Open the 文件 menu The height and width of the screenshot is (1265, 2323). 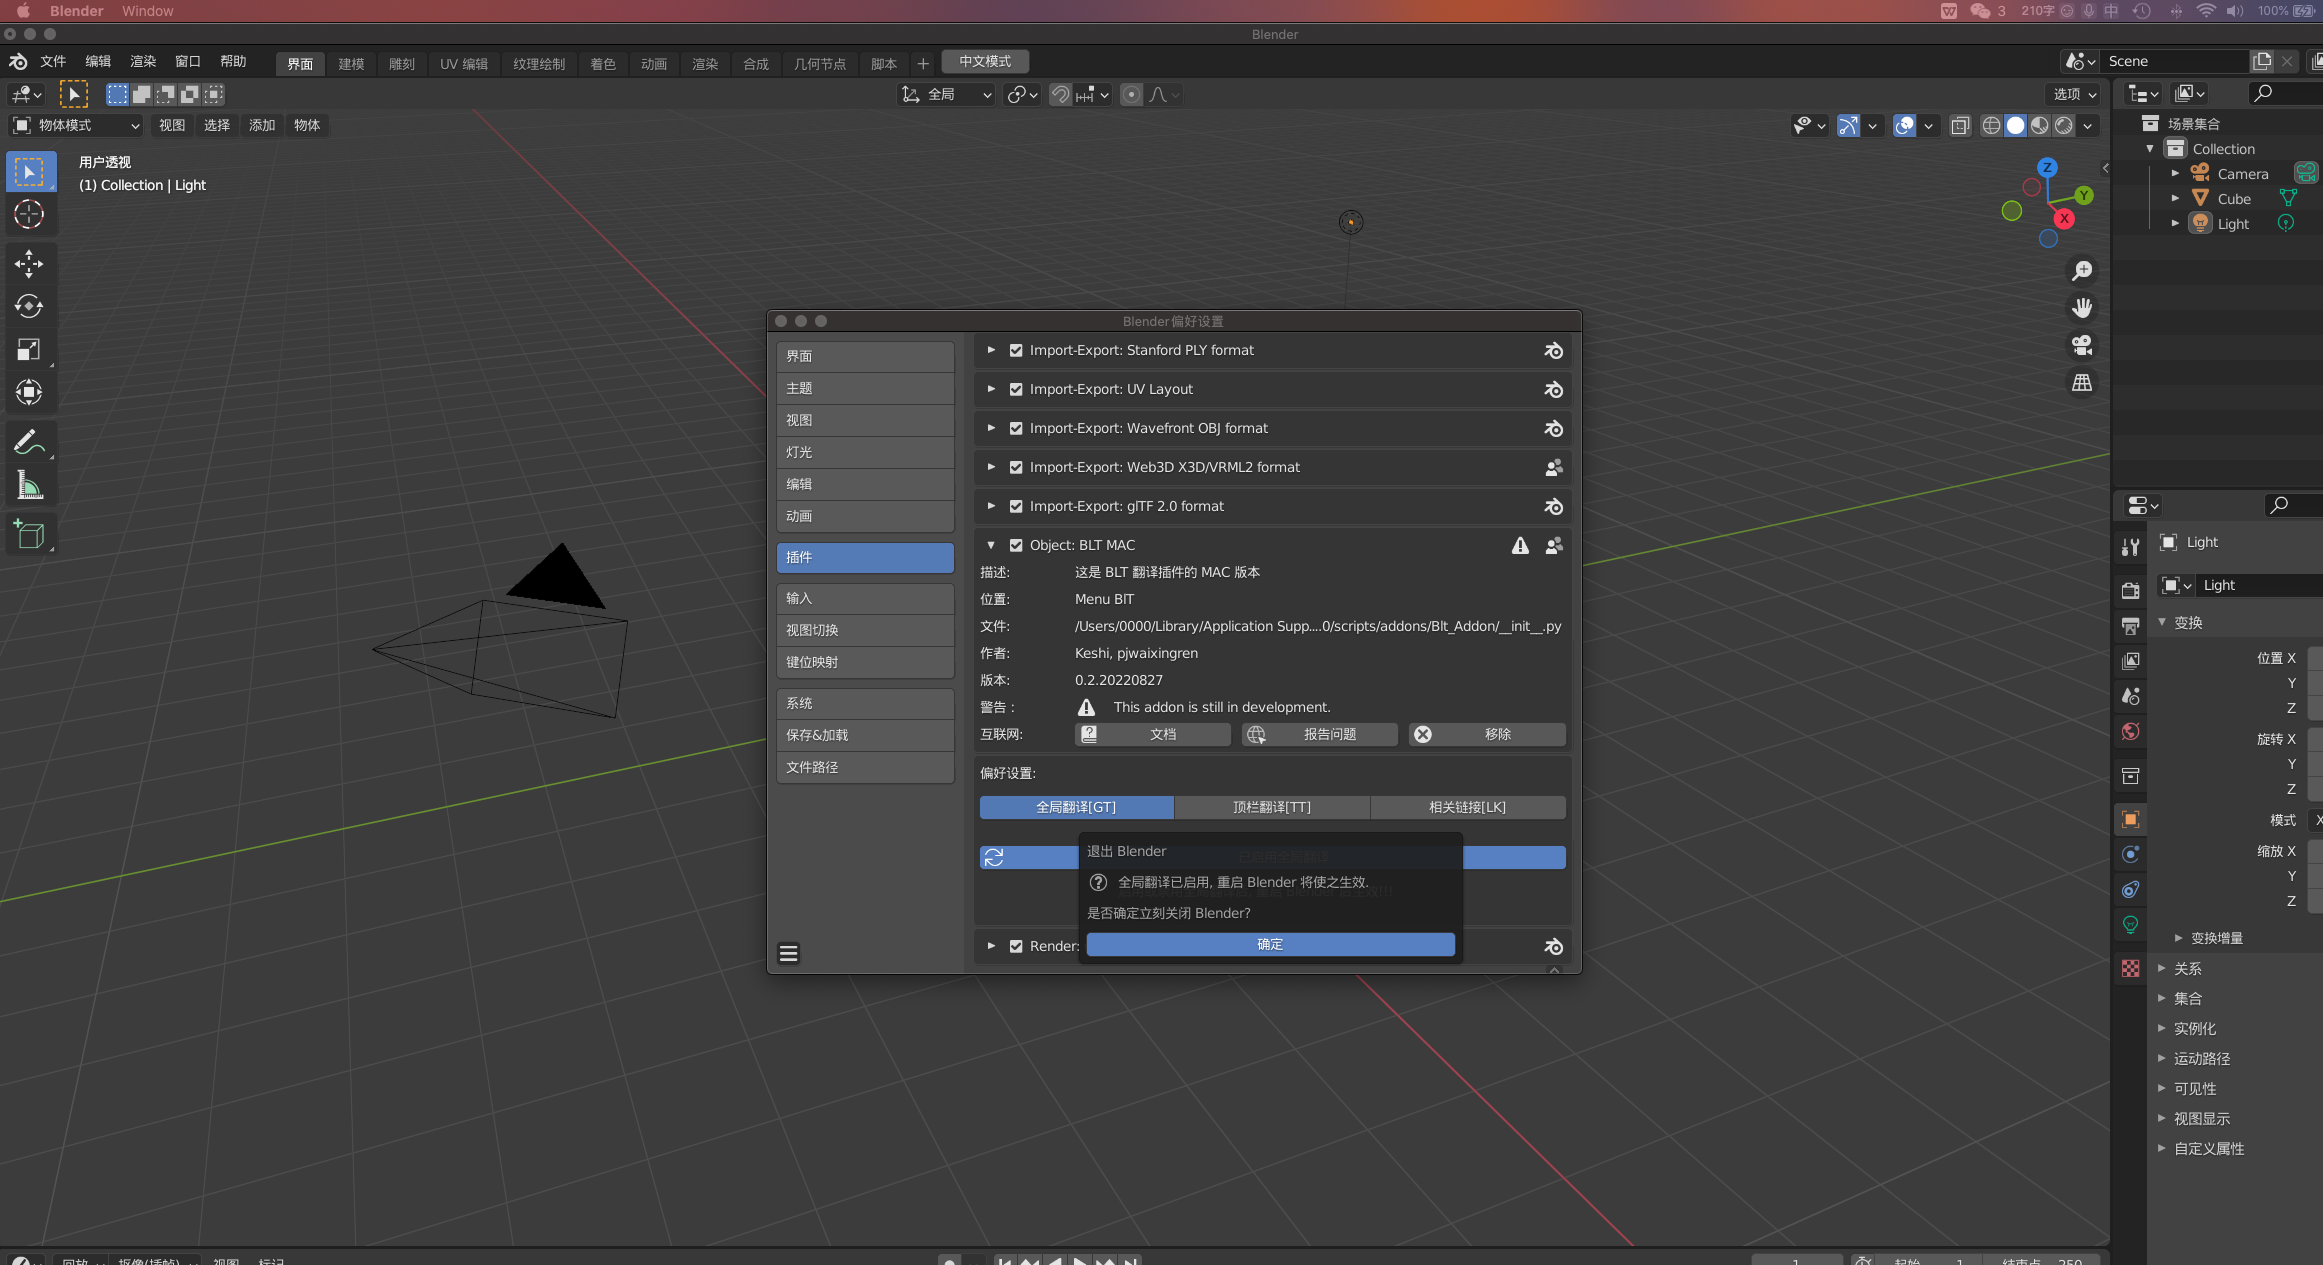click(53, 61)
